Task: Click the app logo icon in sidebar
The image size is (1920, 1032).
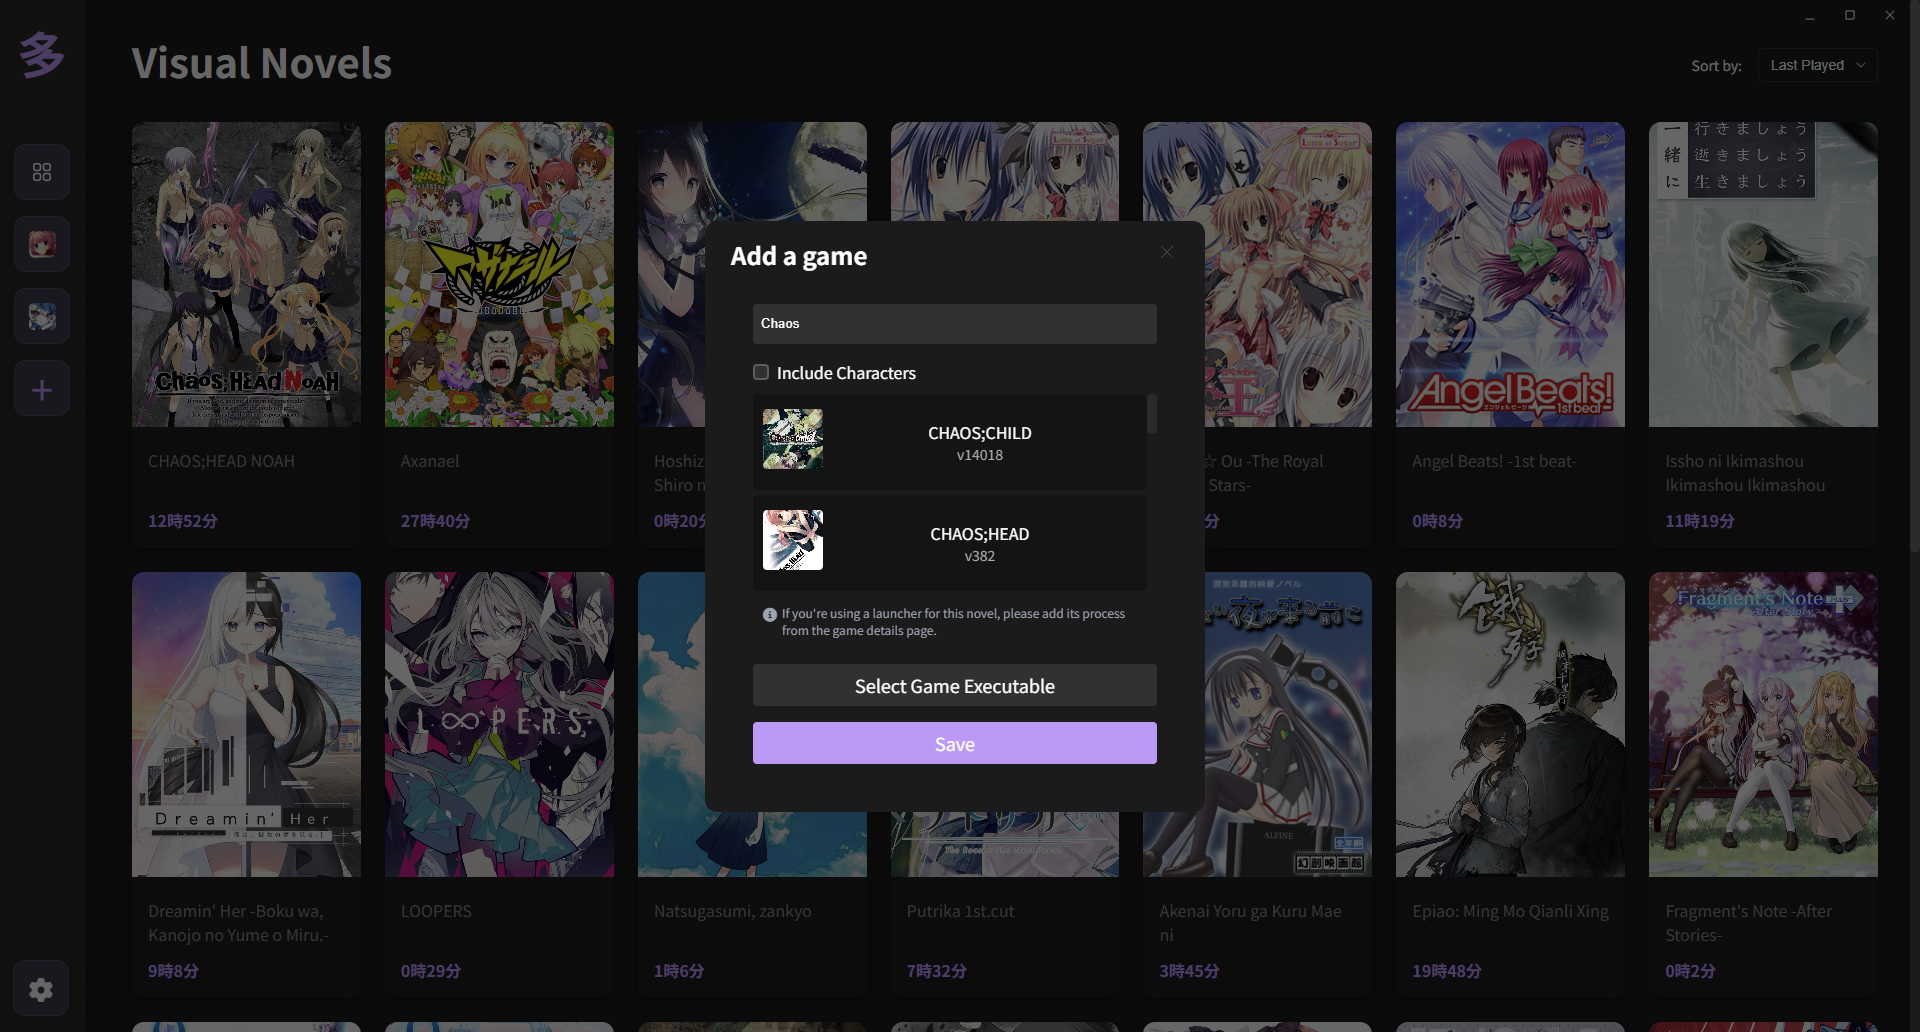Action: pyautogui.click(x=42, y=55)
